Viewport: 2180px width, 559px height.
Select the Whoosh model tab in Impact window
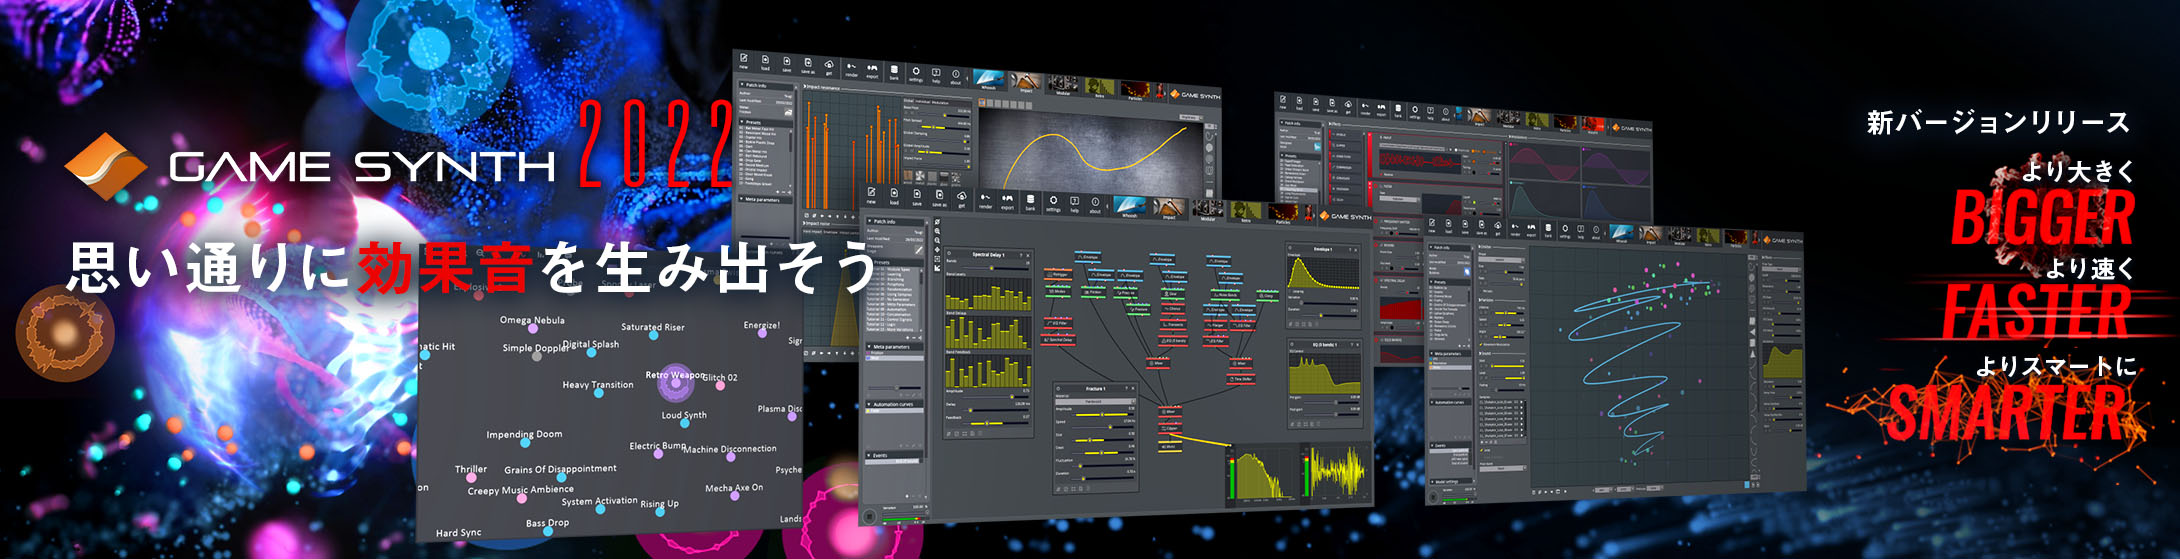(x=989, y=77)
